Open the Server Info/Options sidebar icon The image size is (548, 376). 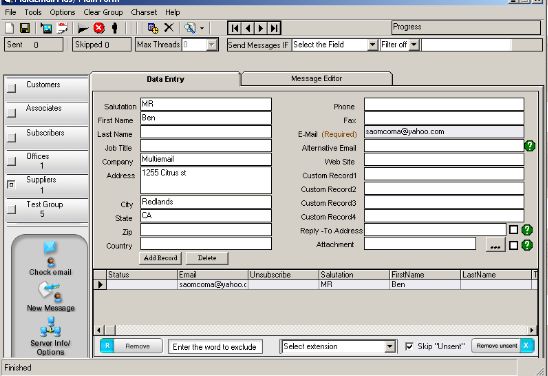[50, 336]
